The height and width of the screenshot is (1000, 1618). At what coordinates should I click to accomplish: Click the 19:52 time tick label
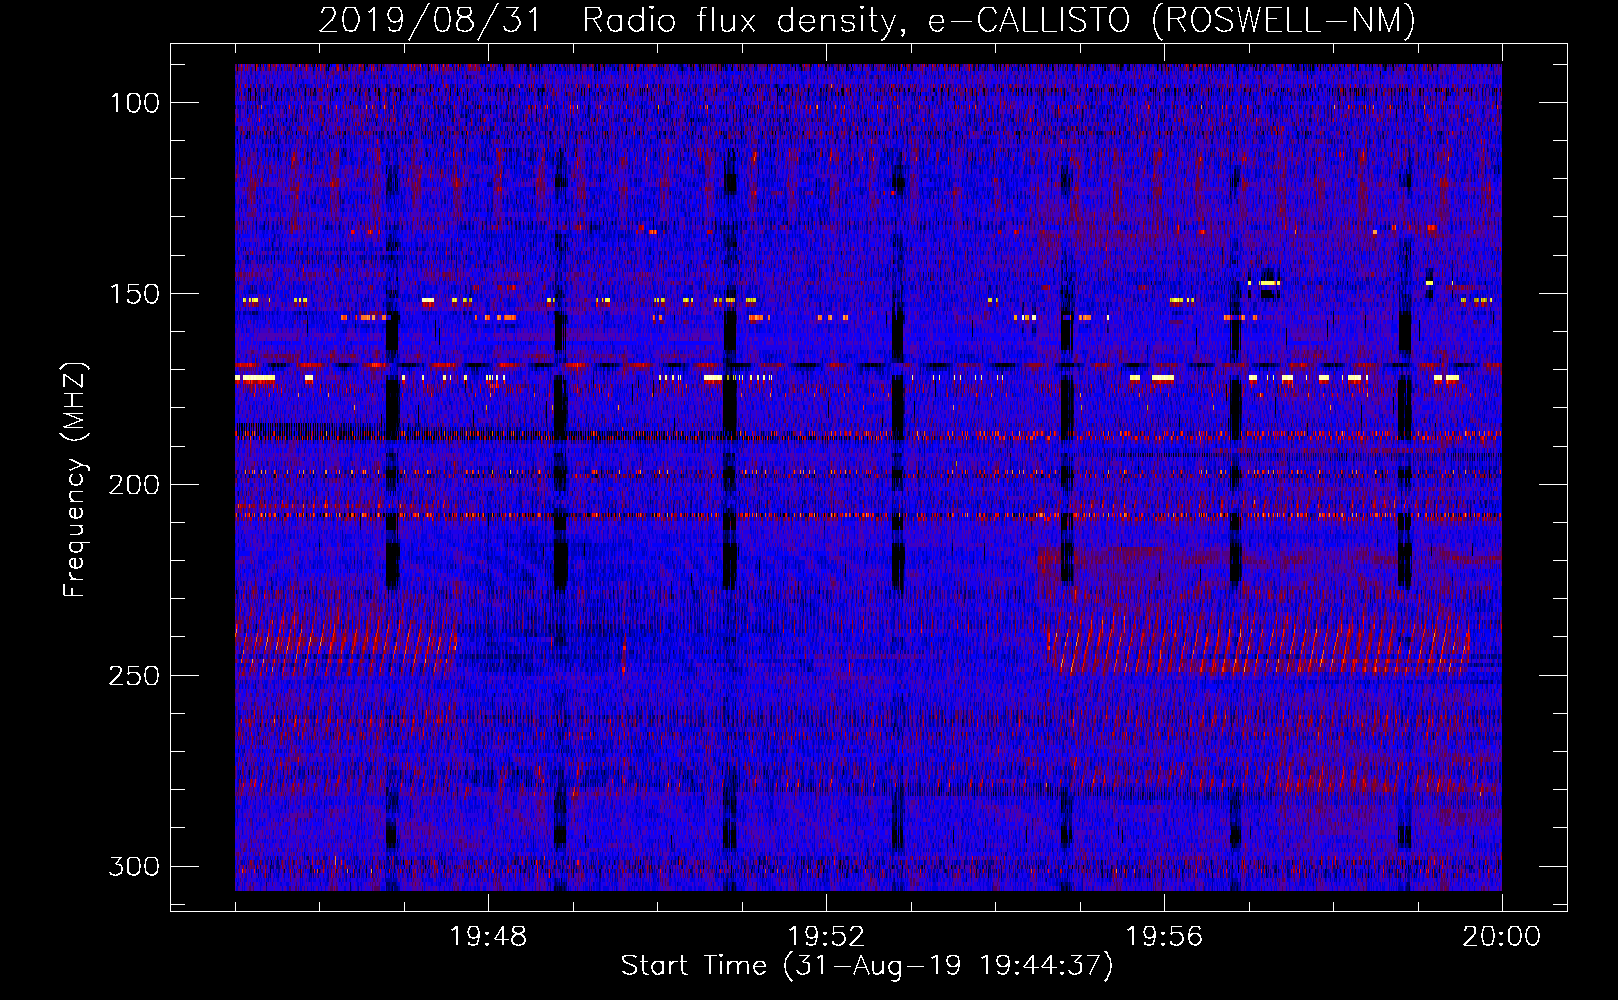[826, 937]
